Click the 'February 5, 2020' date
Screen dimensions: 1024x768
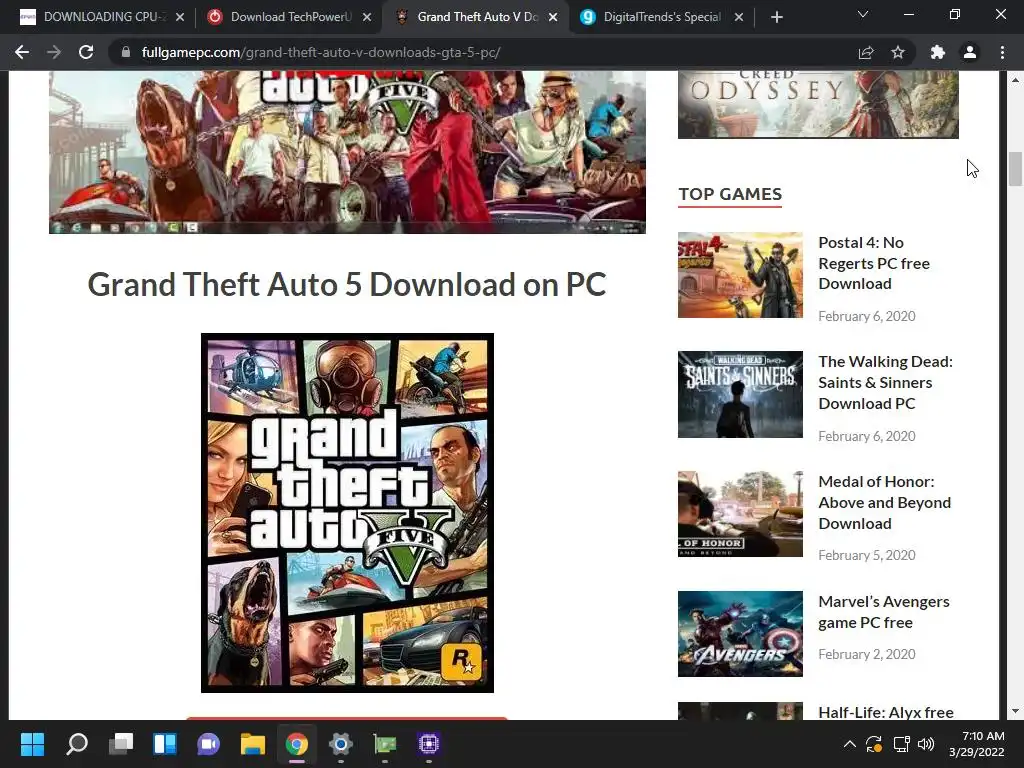pos(867,555)
